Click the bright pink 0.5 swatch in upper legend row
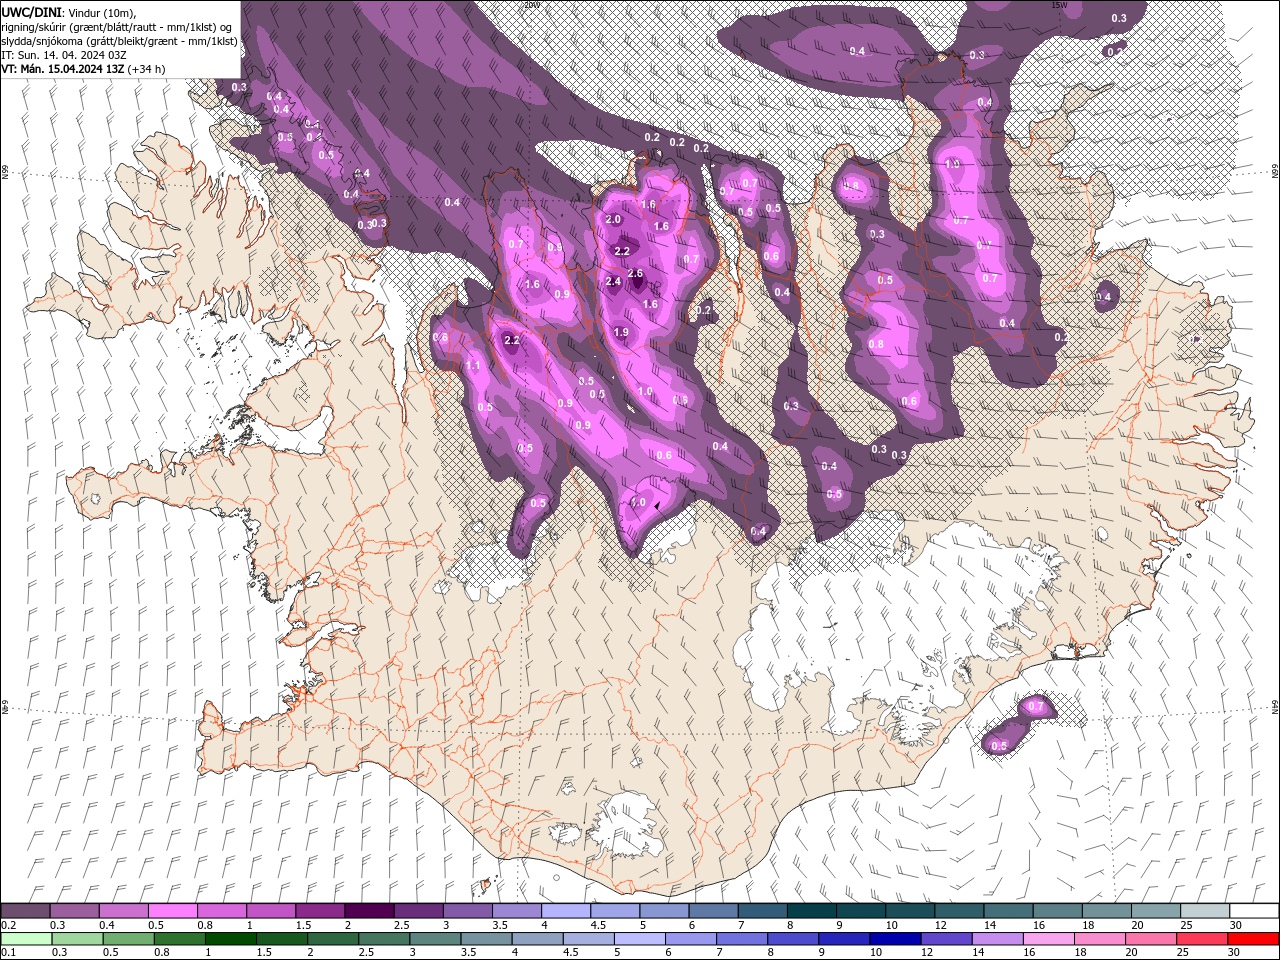The width and height of the screenshot is (1280, 960). [172, 911]
